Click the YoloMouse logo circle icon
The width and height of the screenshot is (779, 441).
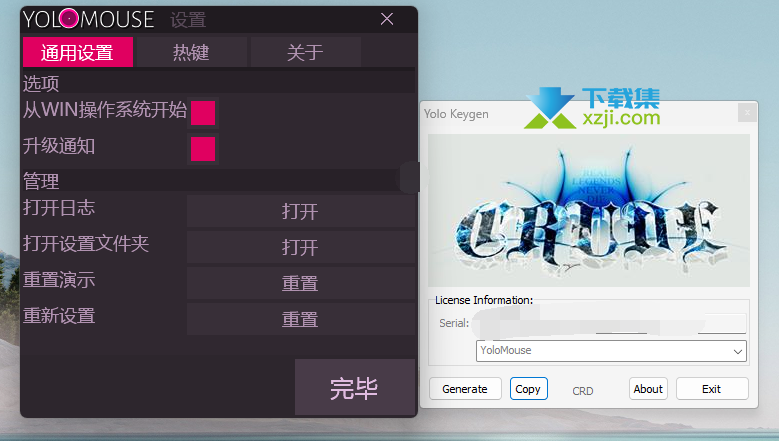tap(69, 19)
